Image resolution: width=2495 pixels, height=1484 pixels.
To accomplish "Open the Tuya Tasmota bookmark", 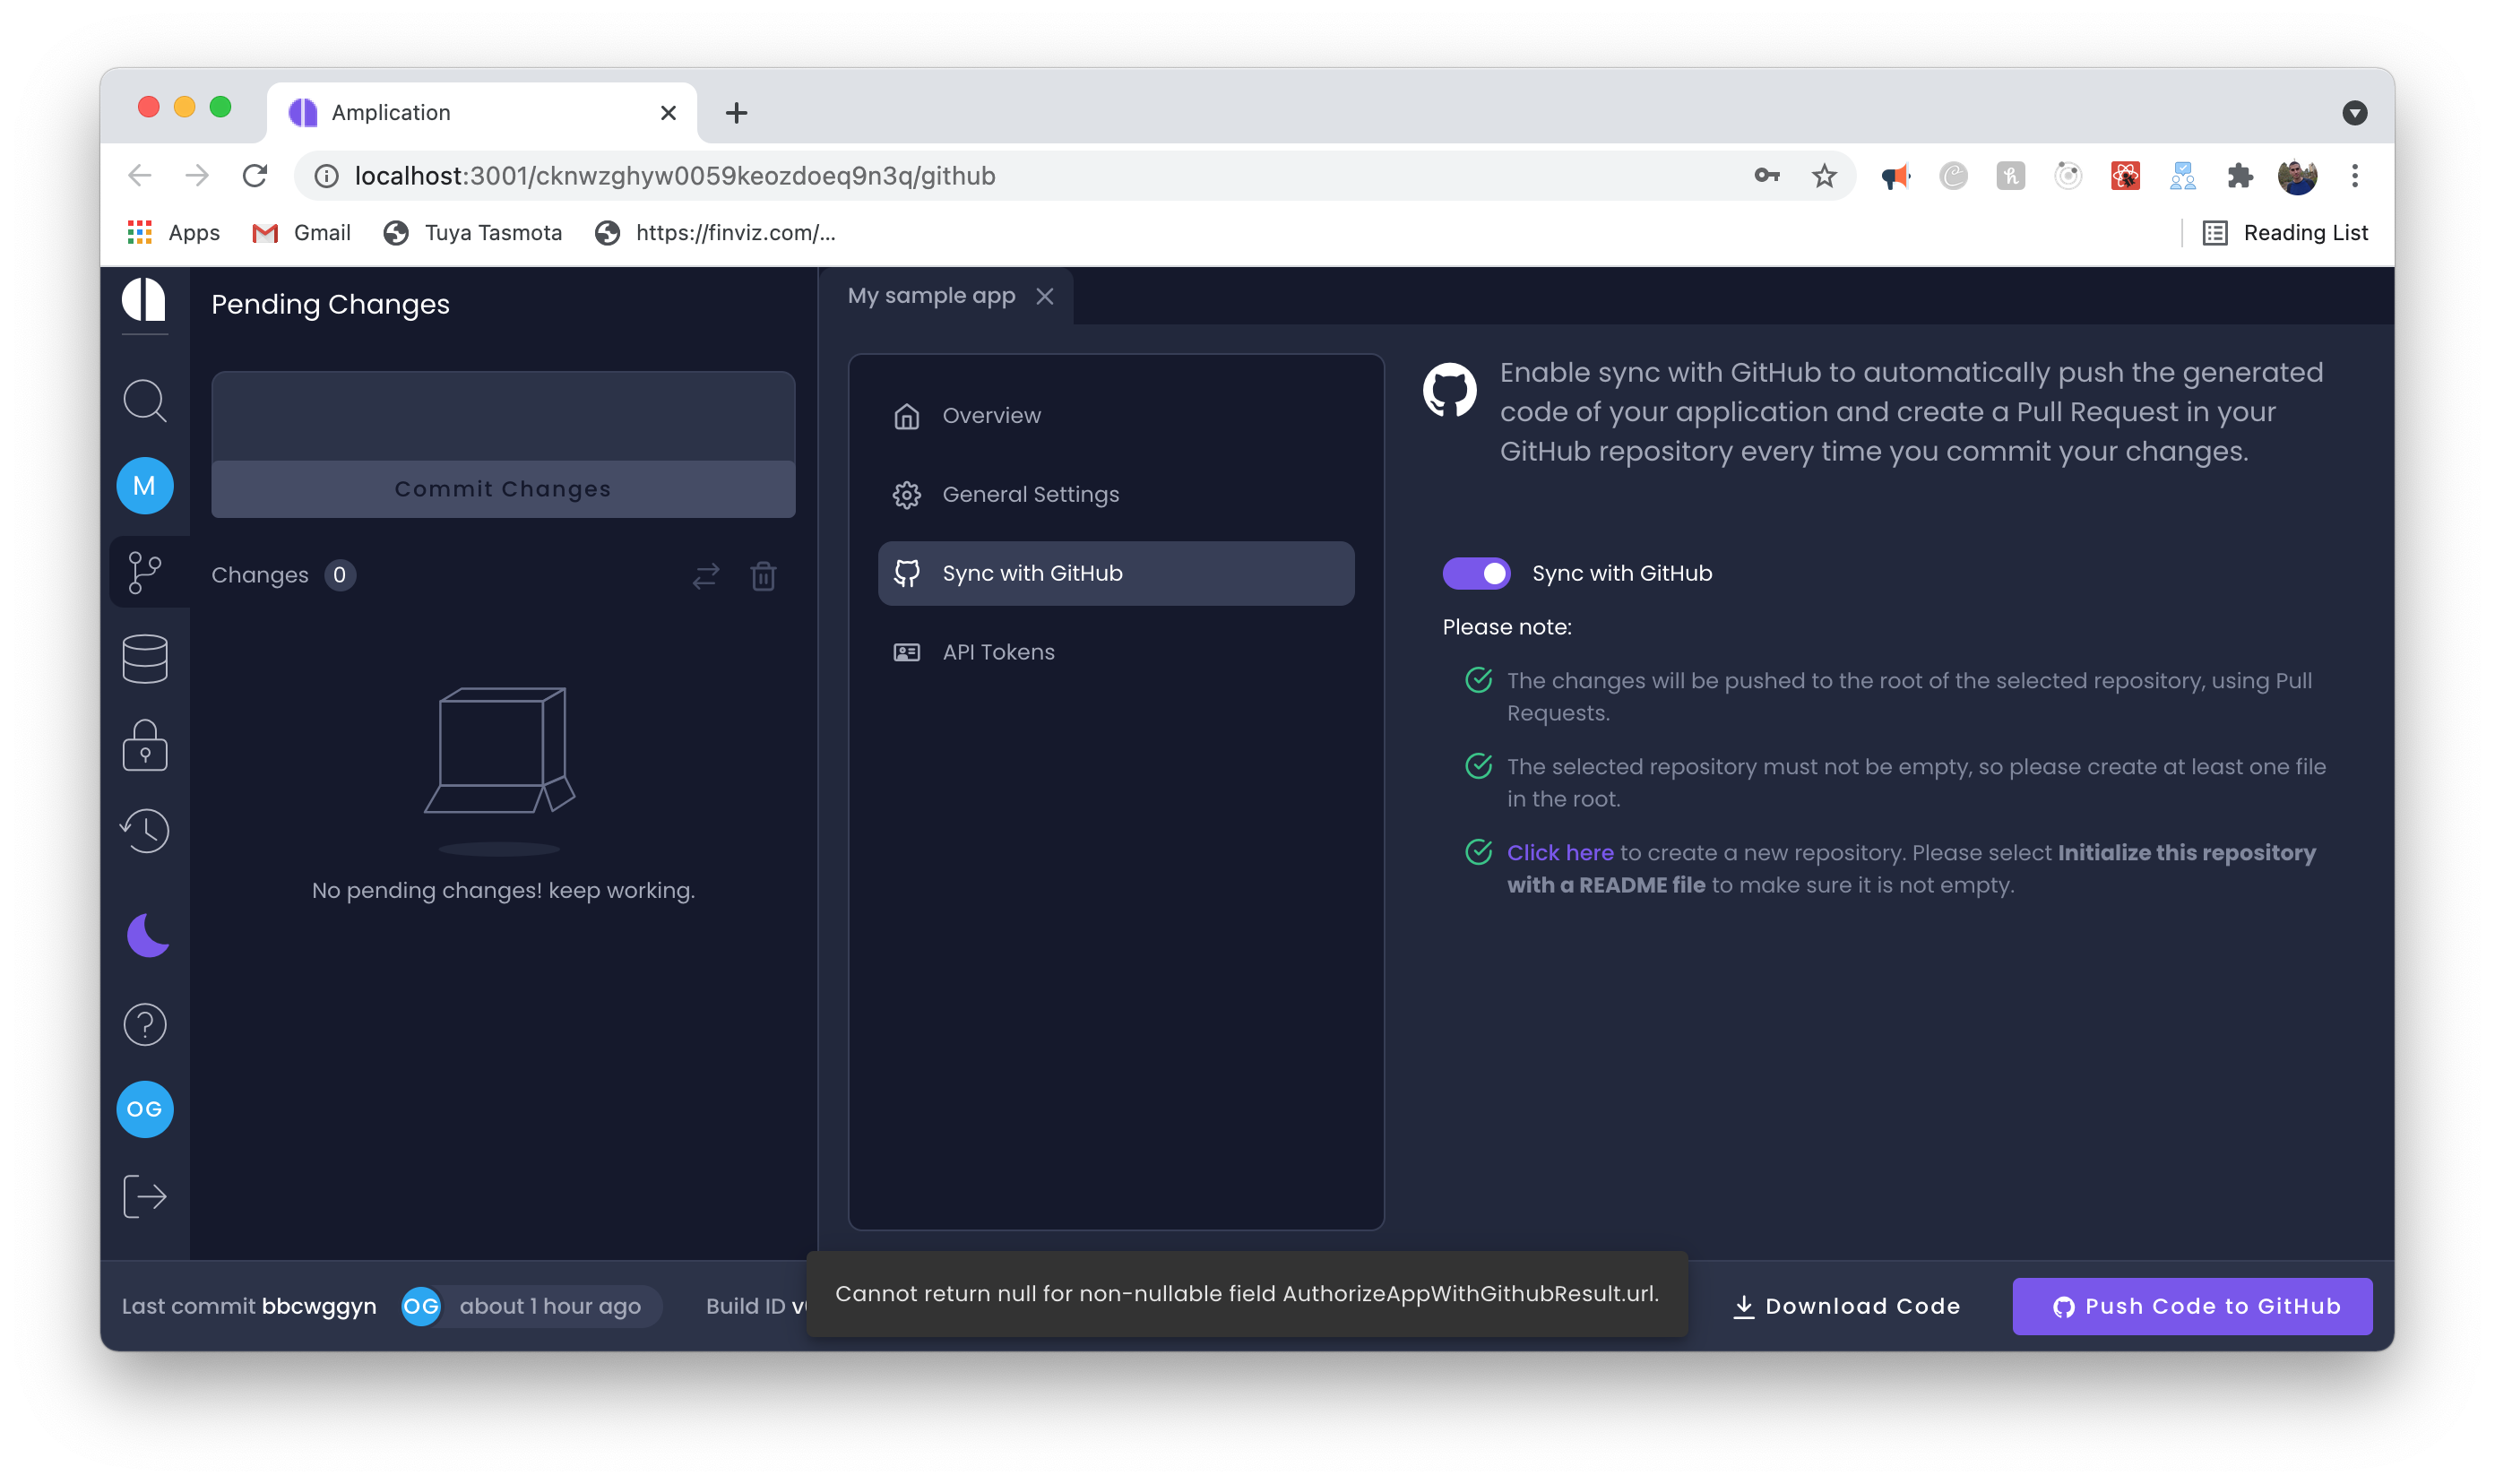I will coord(473,233).
